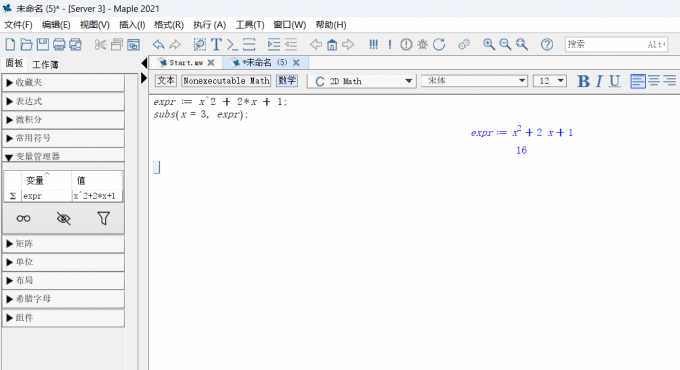Open the 文件(F) menu
The image size is (680, 370).
tap(18, 25)
